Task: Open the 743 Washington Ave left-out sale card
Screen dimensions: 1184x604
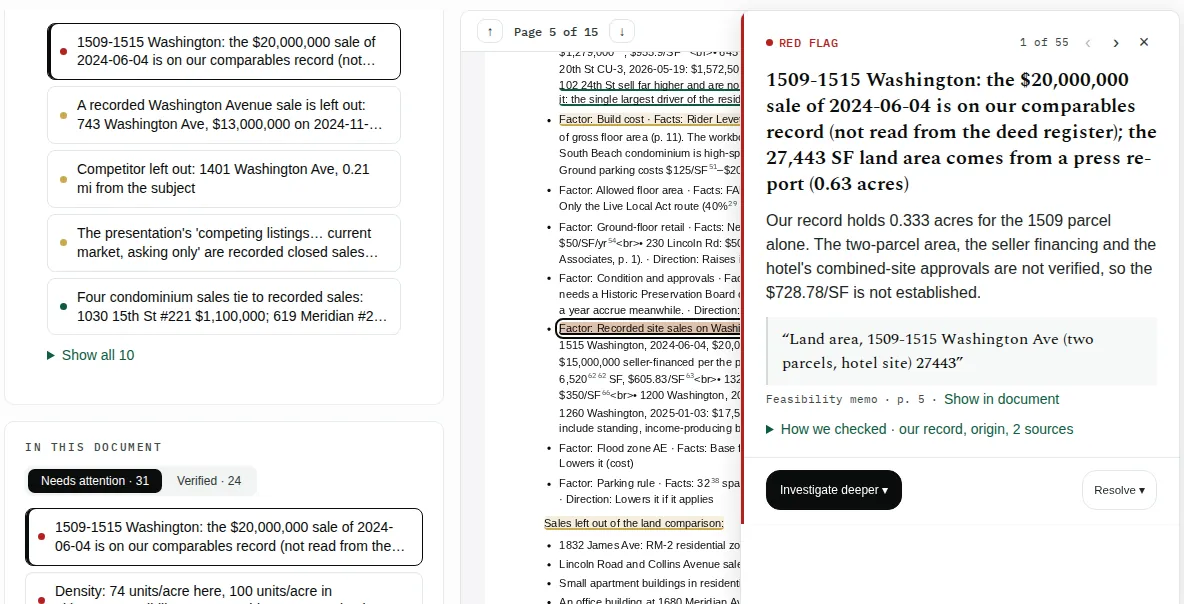Action: [224, 115]
